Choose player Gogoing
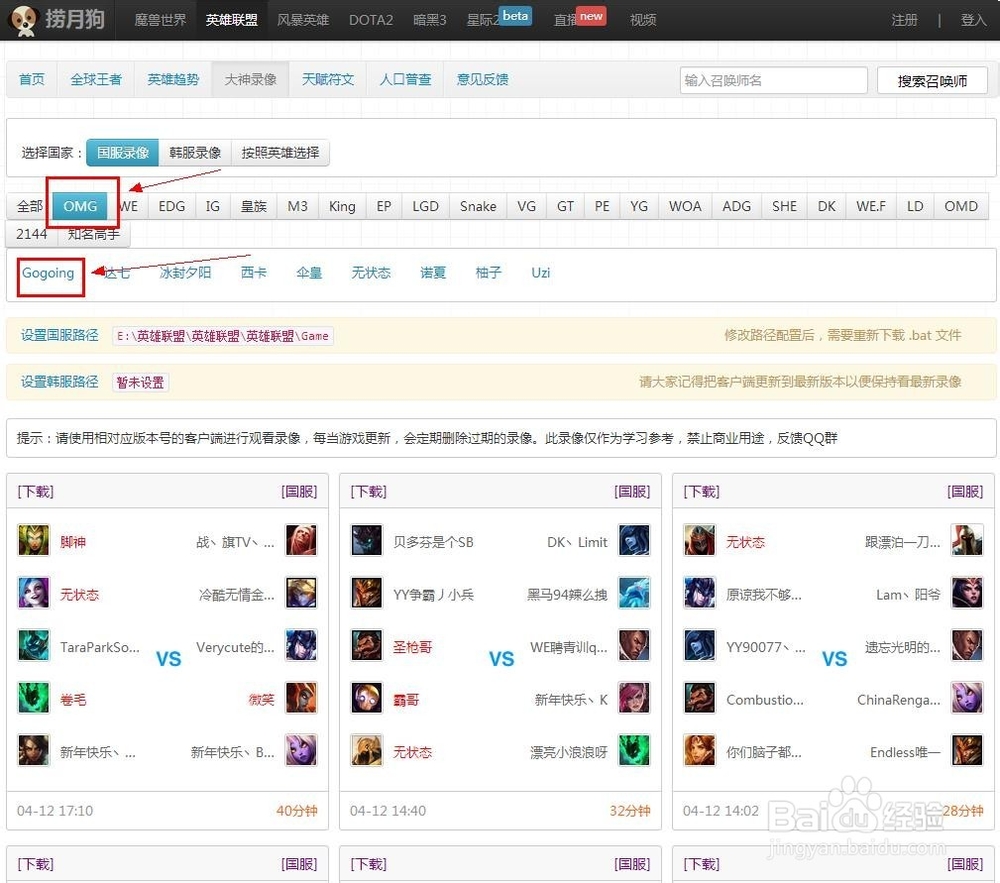The height and width of the screenshot is (883, 1000). tap(48, 273)
